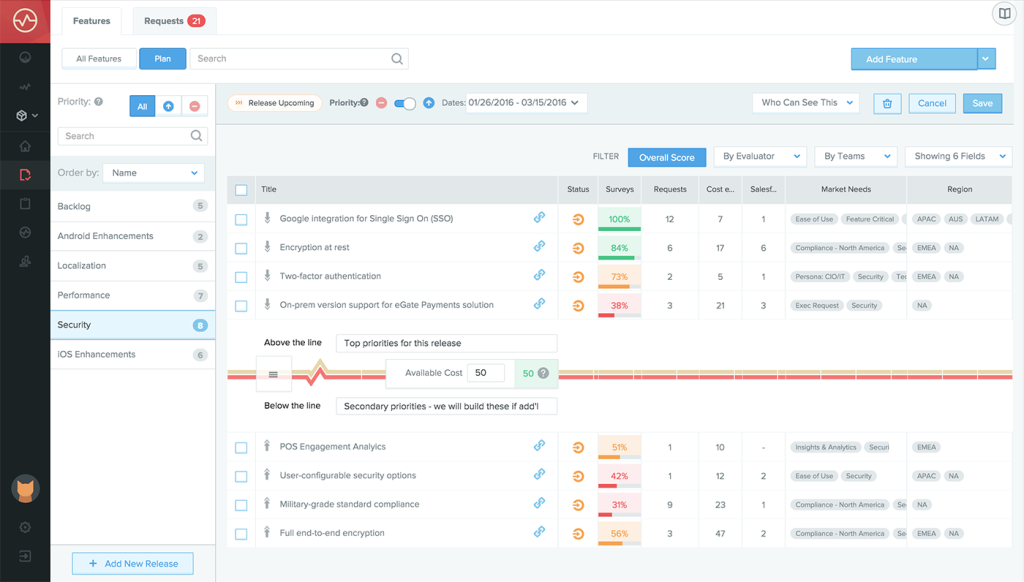Toggle the Priority switch in release toolbar

405,103
